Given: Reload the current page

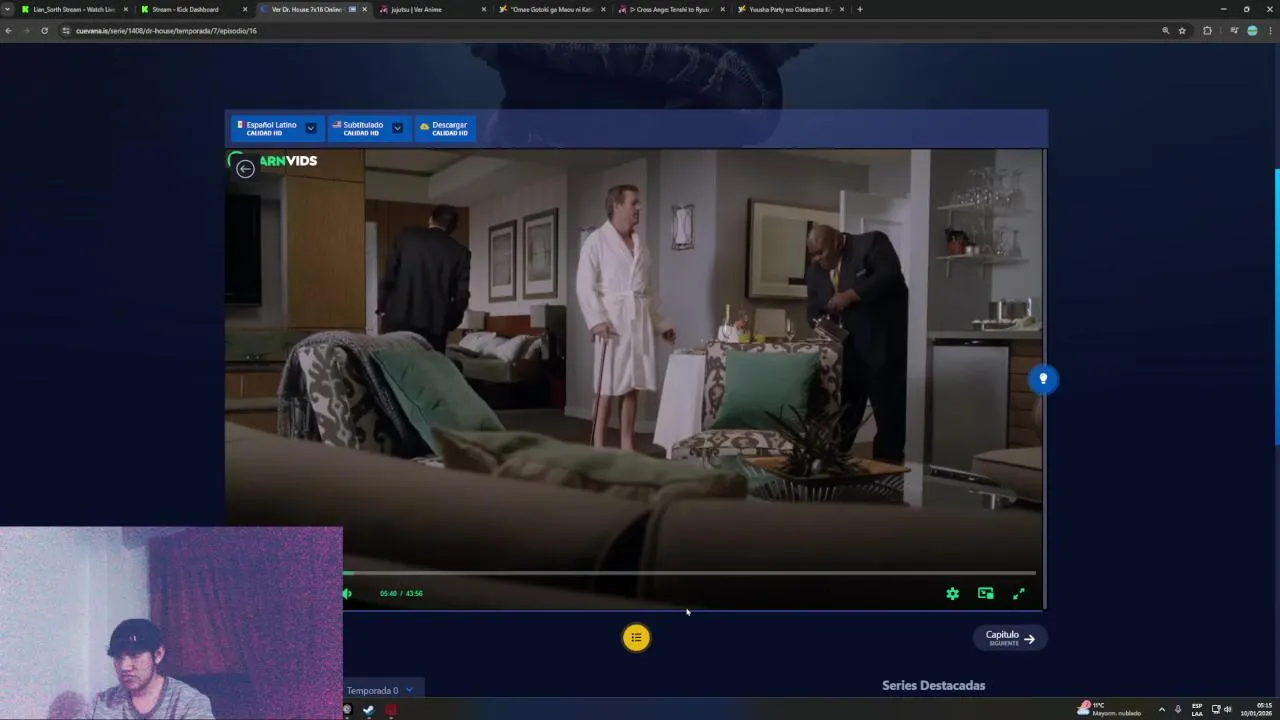Looking at the screenshot, I should coord(44,31).
